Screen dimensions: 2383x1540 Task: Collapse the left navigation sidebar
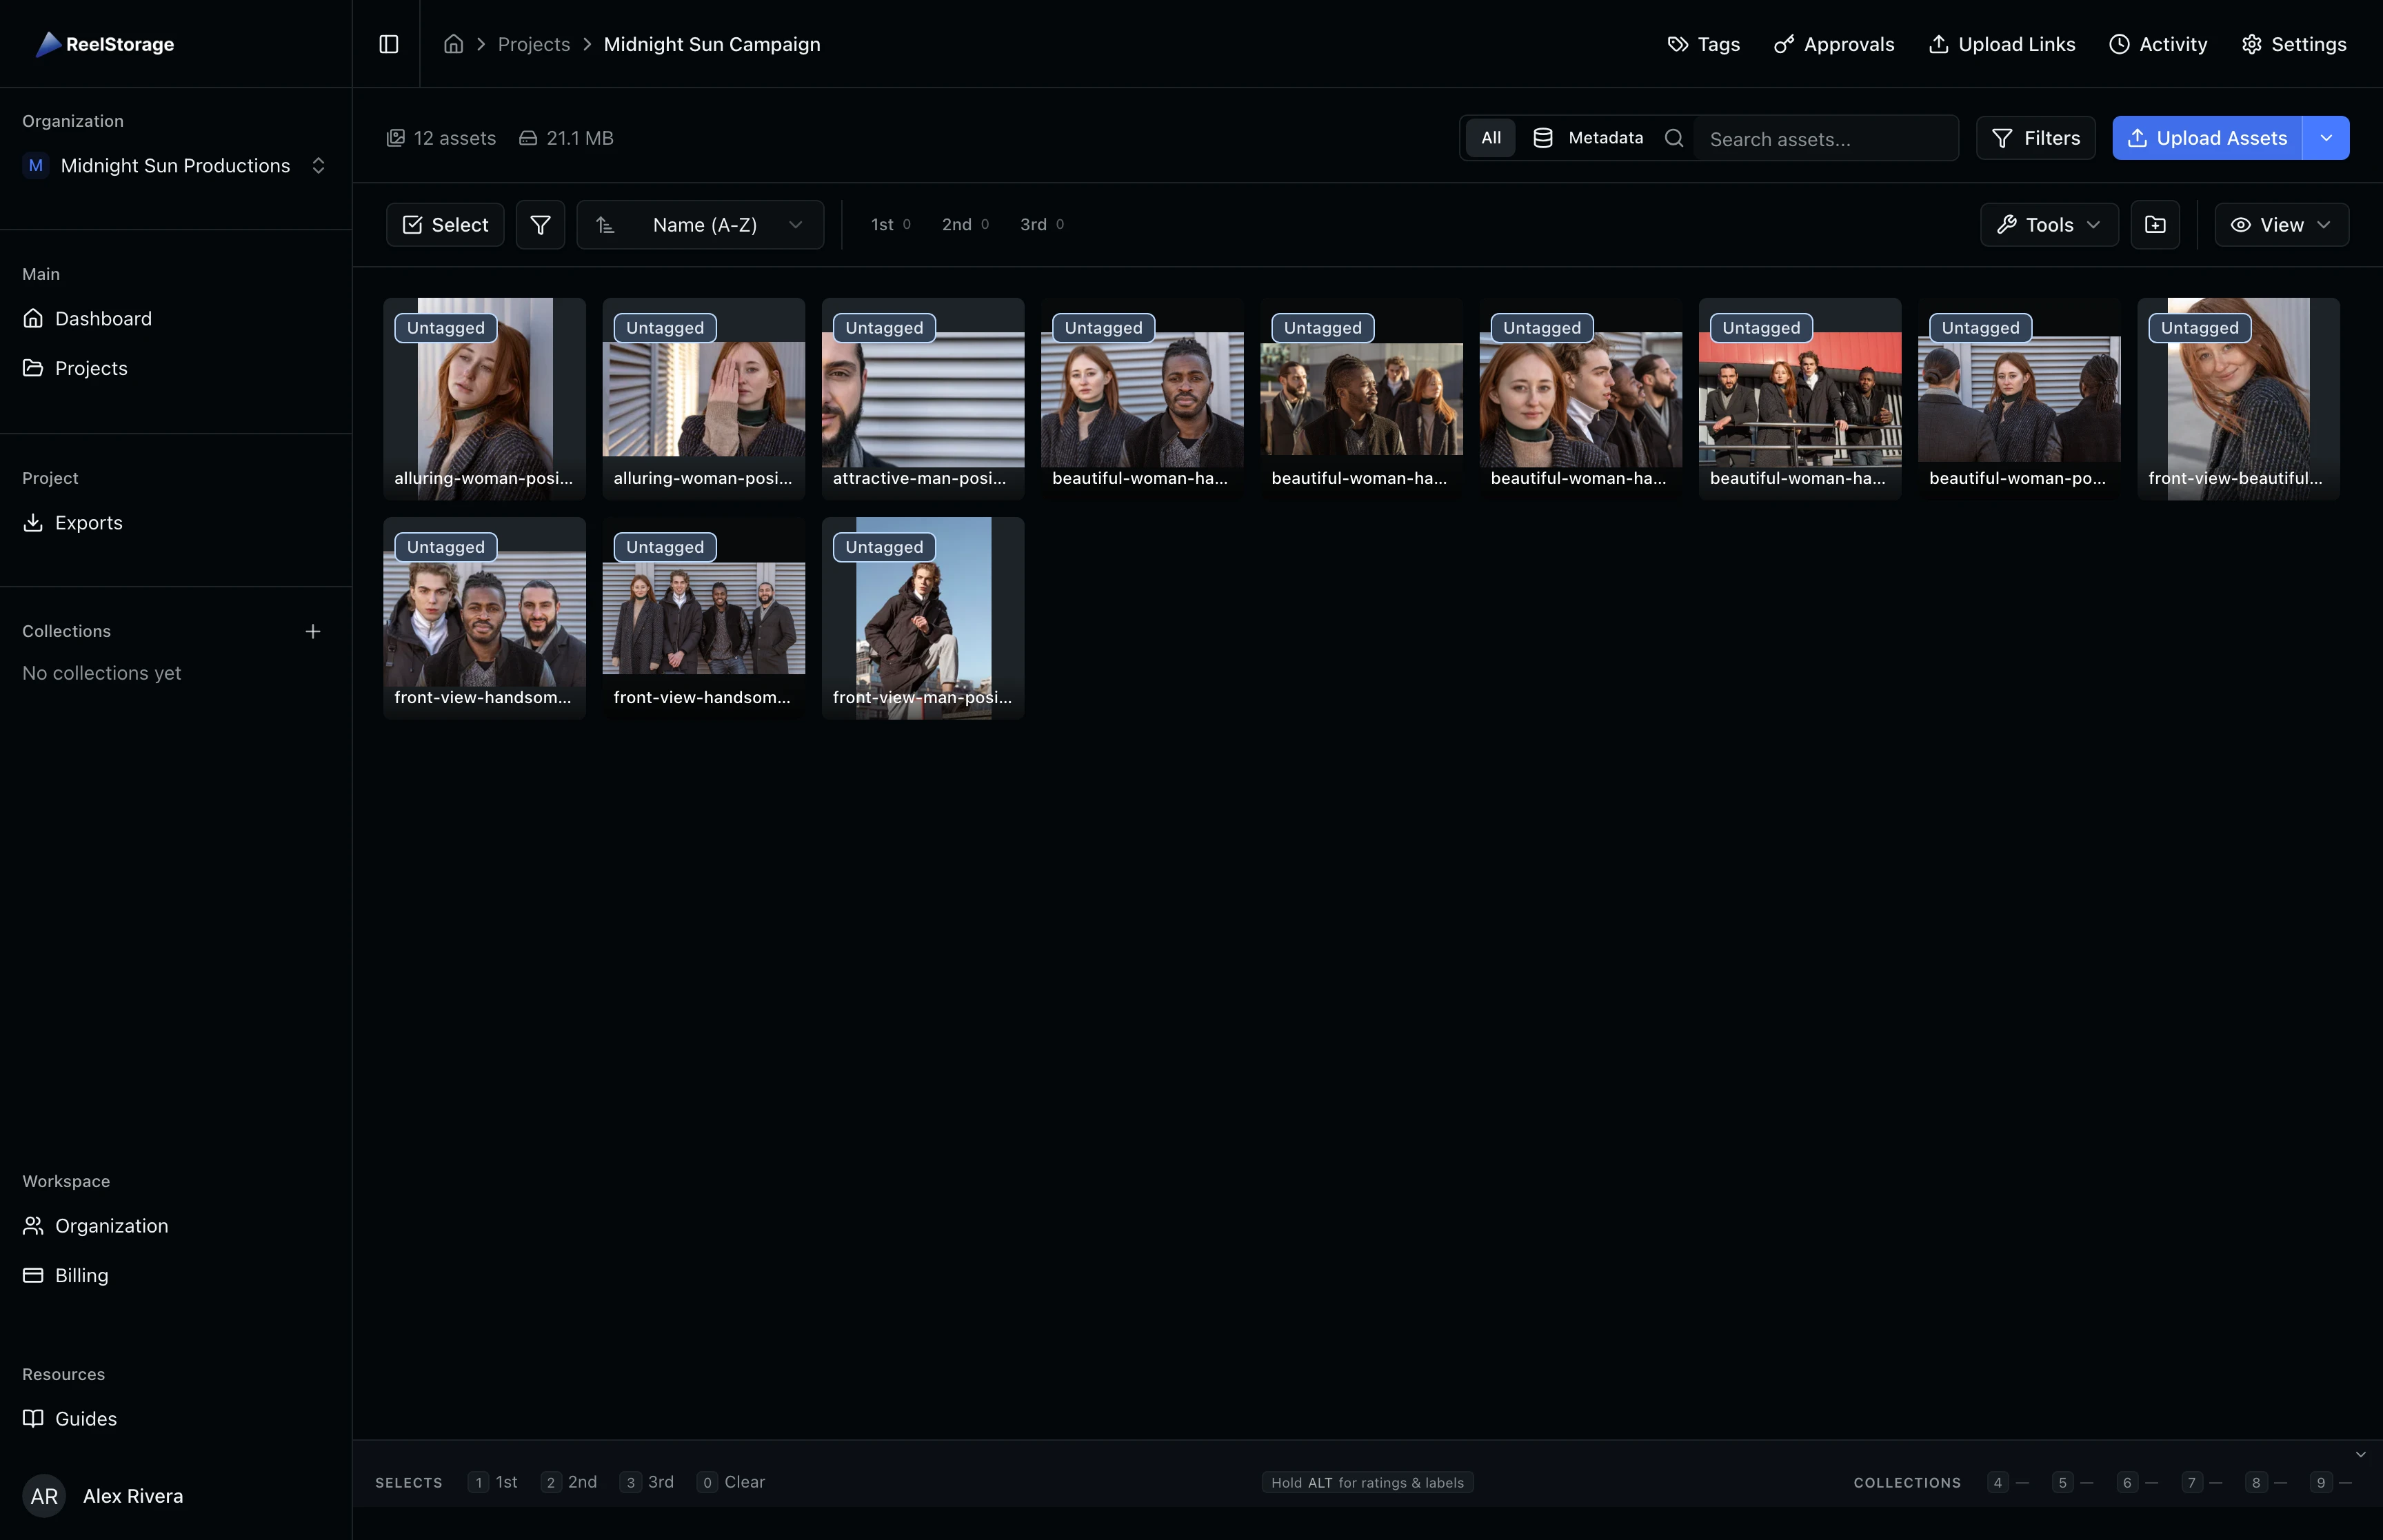tap(388, 44)
